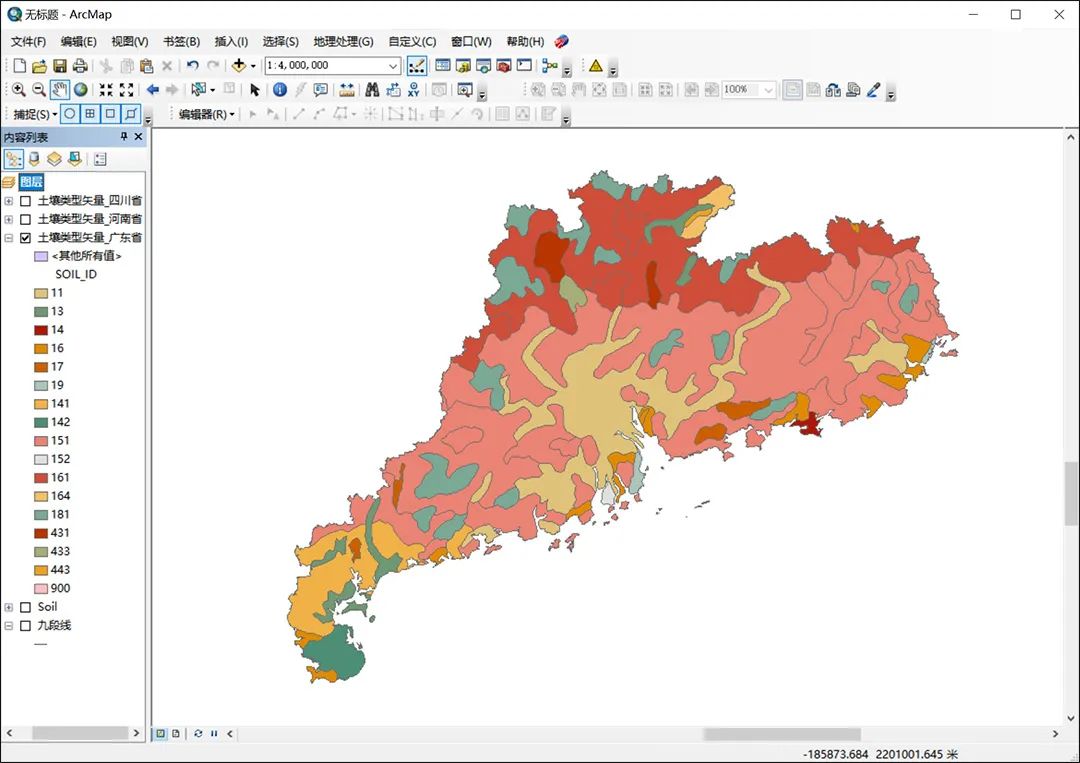Select the Measure ruler tool
The width and height of the screenshot is (1080, 763).
point(346,90)
